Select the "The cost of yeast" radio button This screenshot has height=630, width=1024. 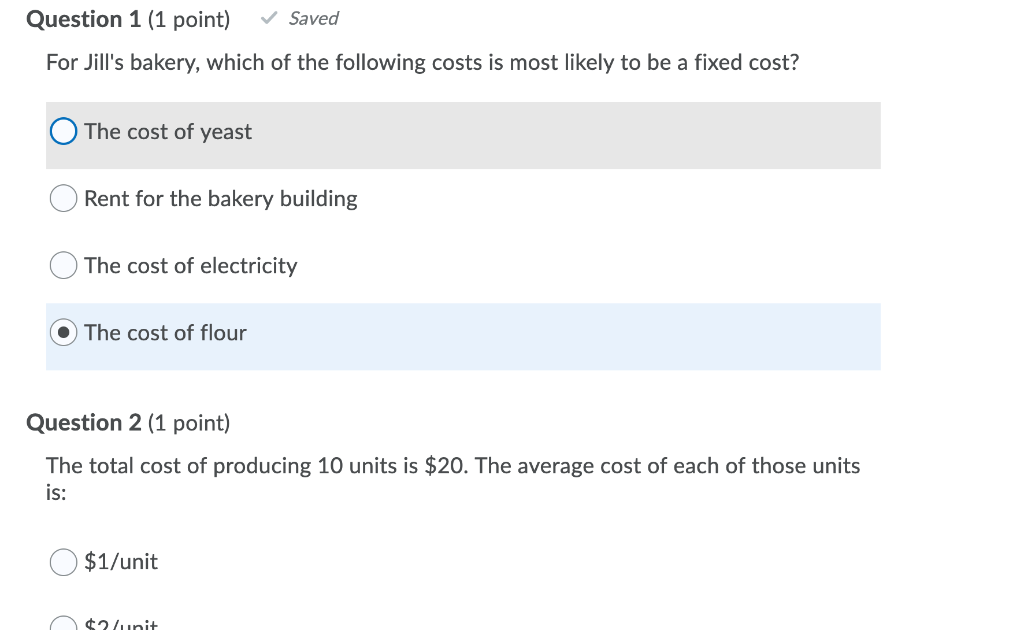coord(63,132)
